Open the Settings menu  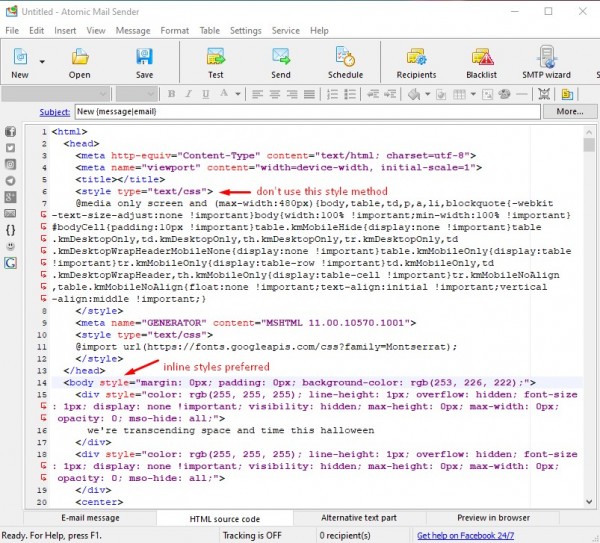pyautogui.click(x=246, y=31)
